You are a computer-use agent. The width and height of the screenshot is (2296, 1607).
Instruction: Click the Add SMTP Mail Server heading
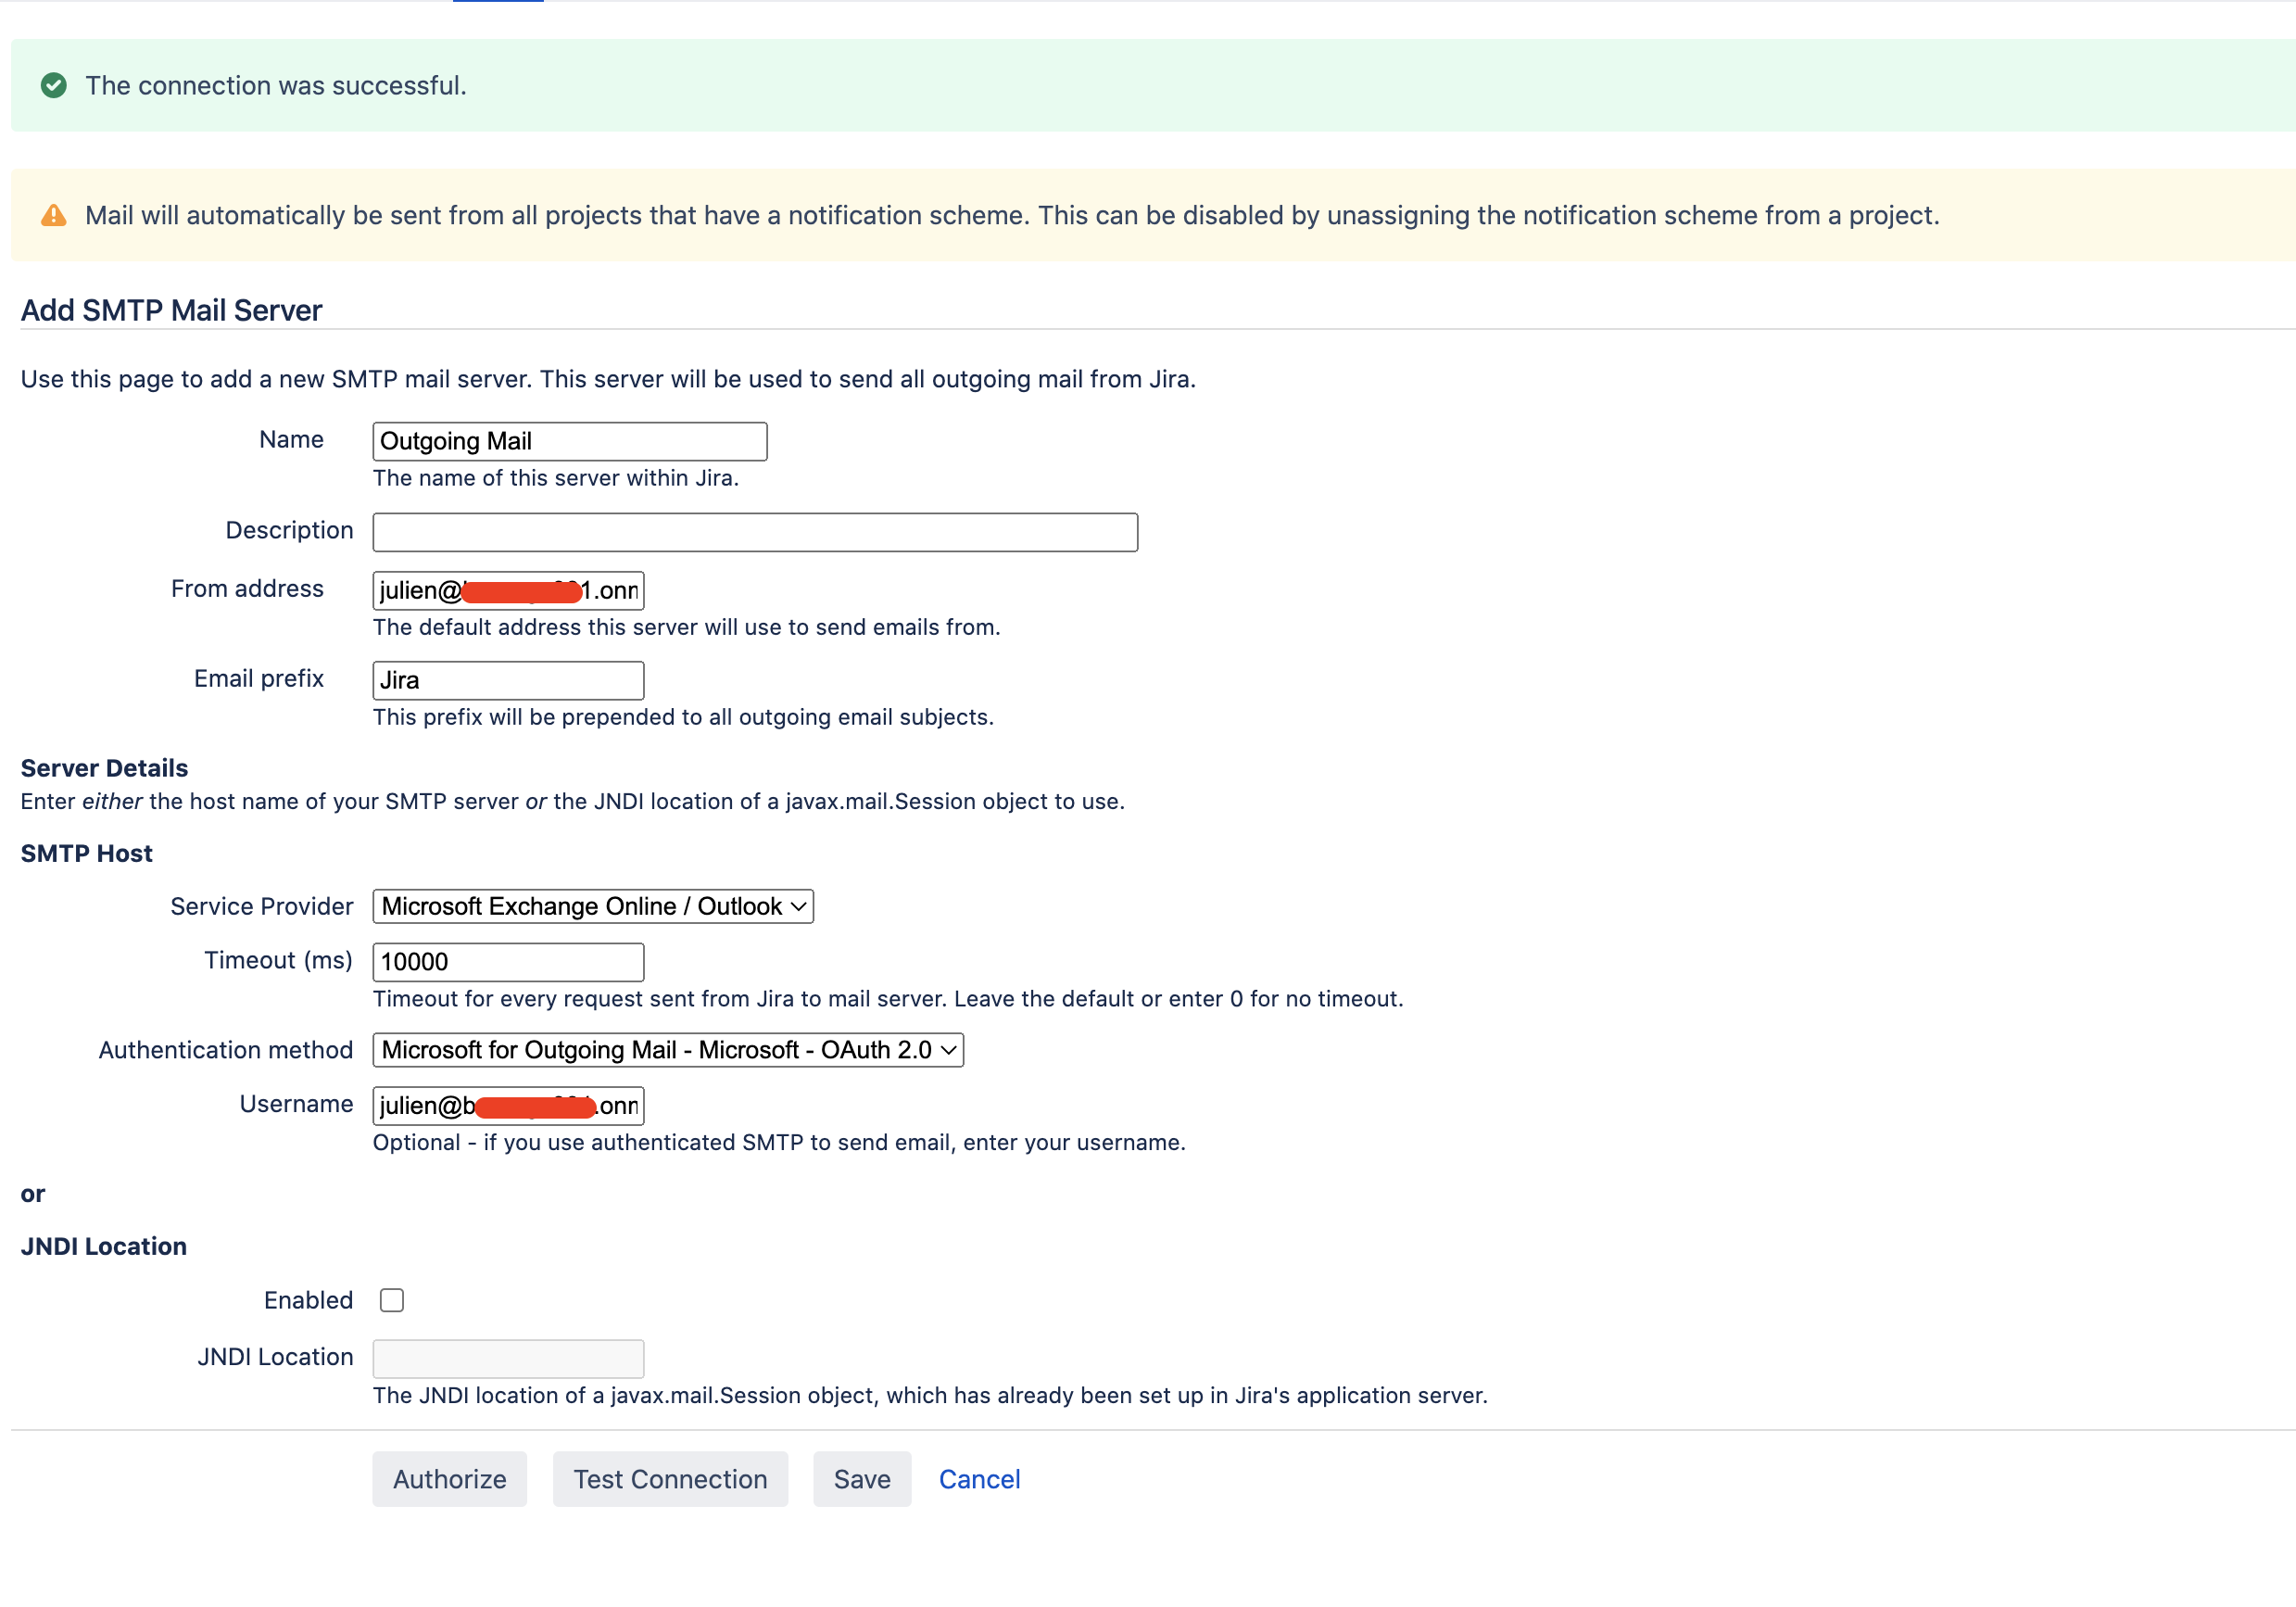[x=171, y=310]
